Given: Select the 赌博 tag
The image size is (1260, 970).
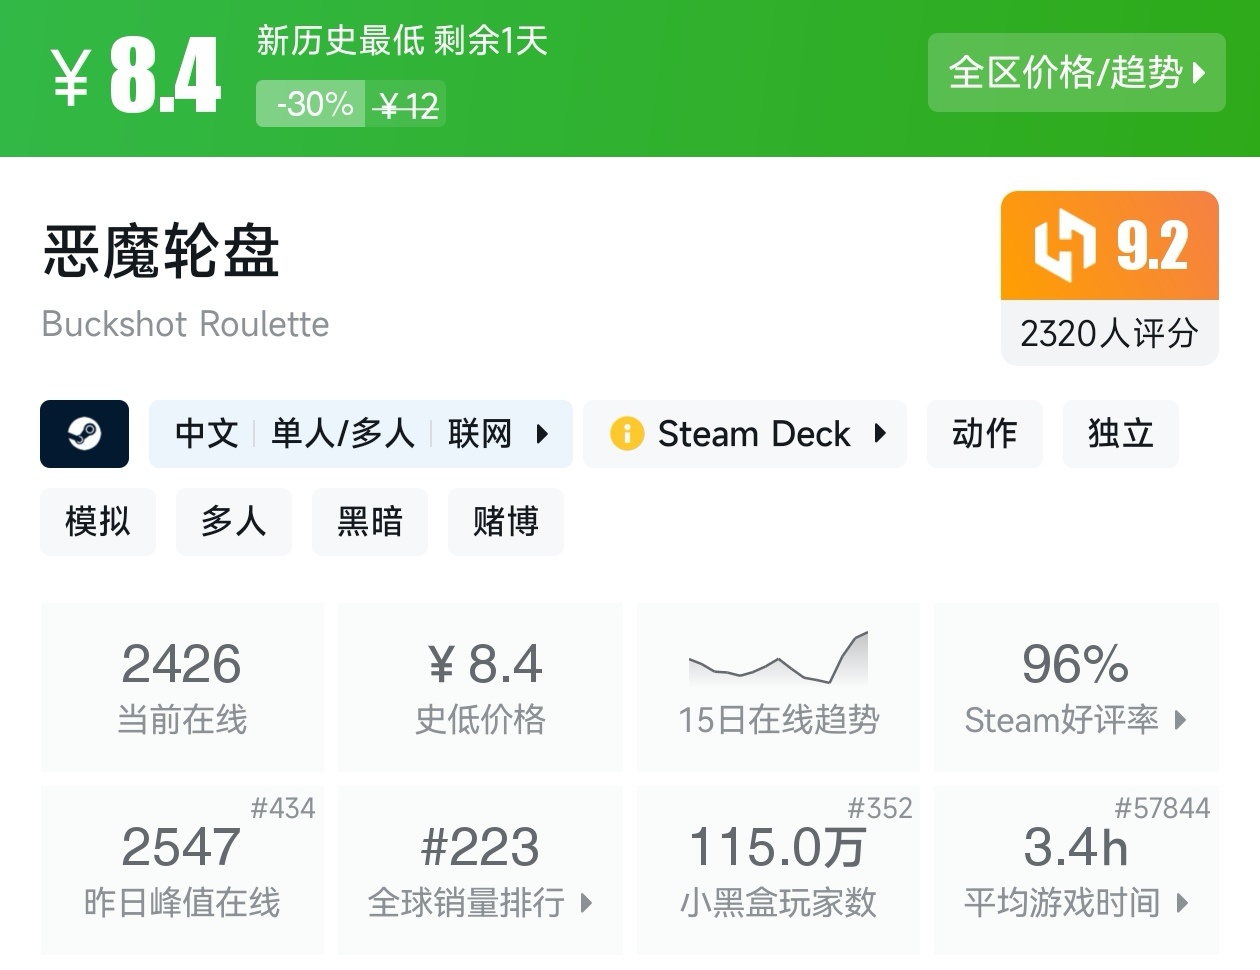Looking at the screenshot, I should pyautogui.click(x=506, y=522).
